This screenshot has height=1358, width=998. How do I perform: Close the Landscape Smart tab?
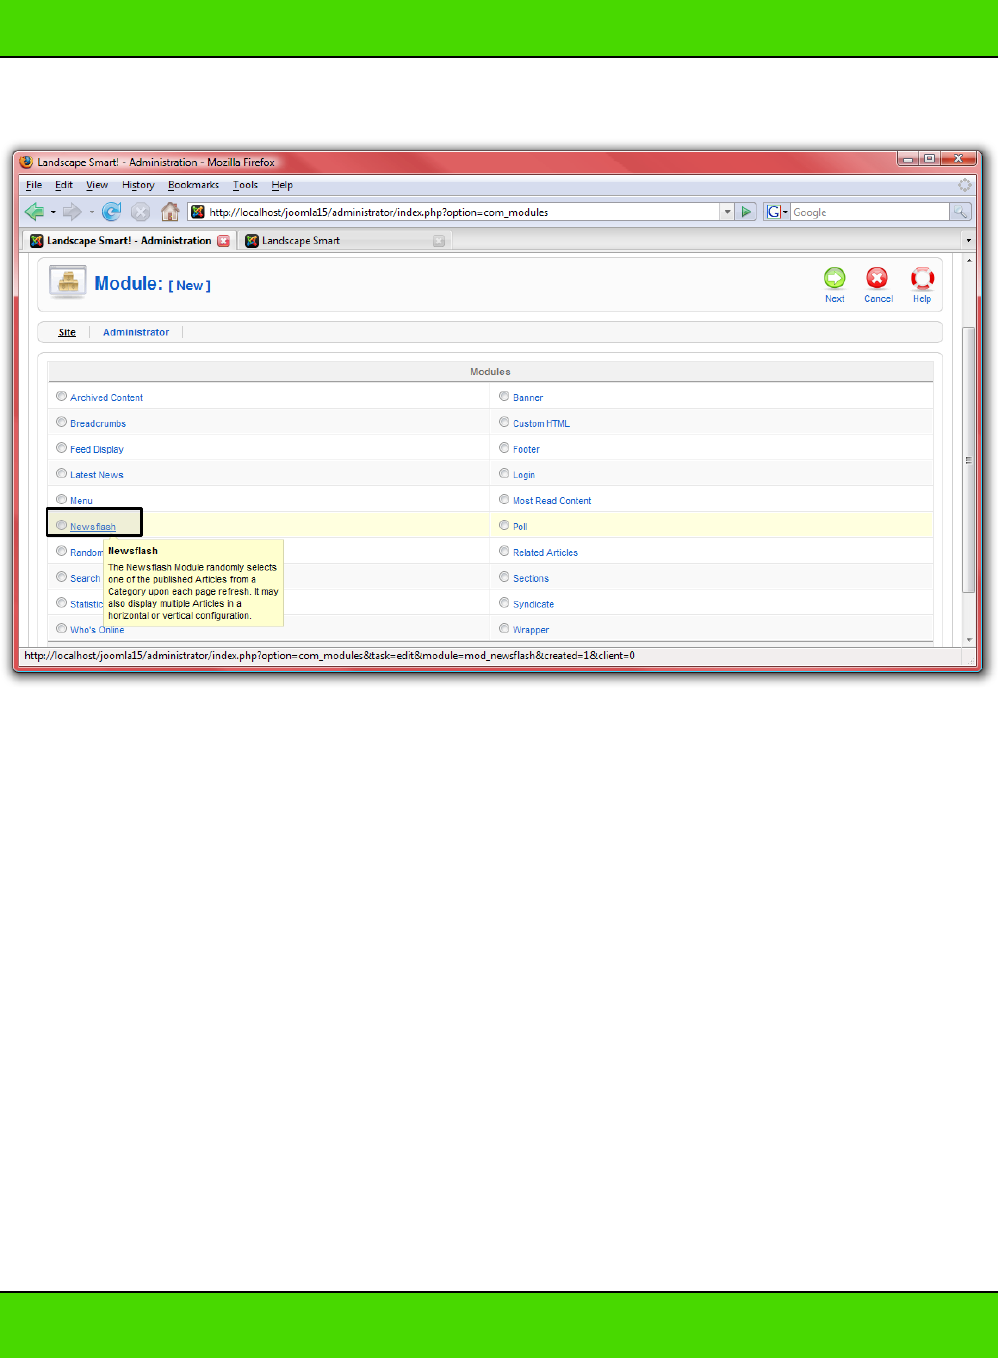point(439,241)
